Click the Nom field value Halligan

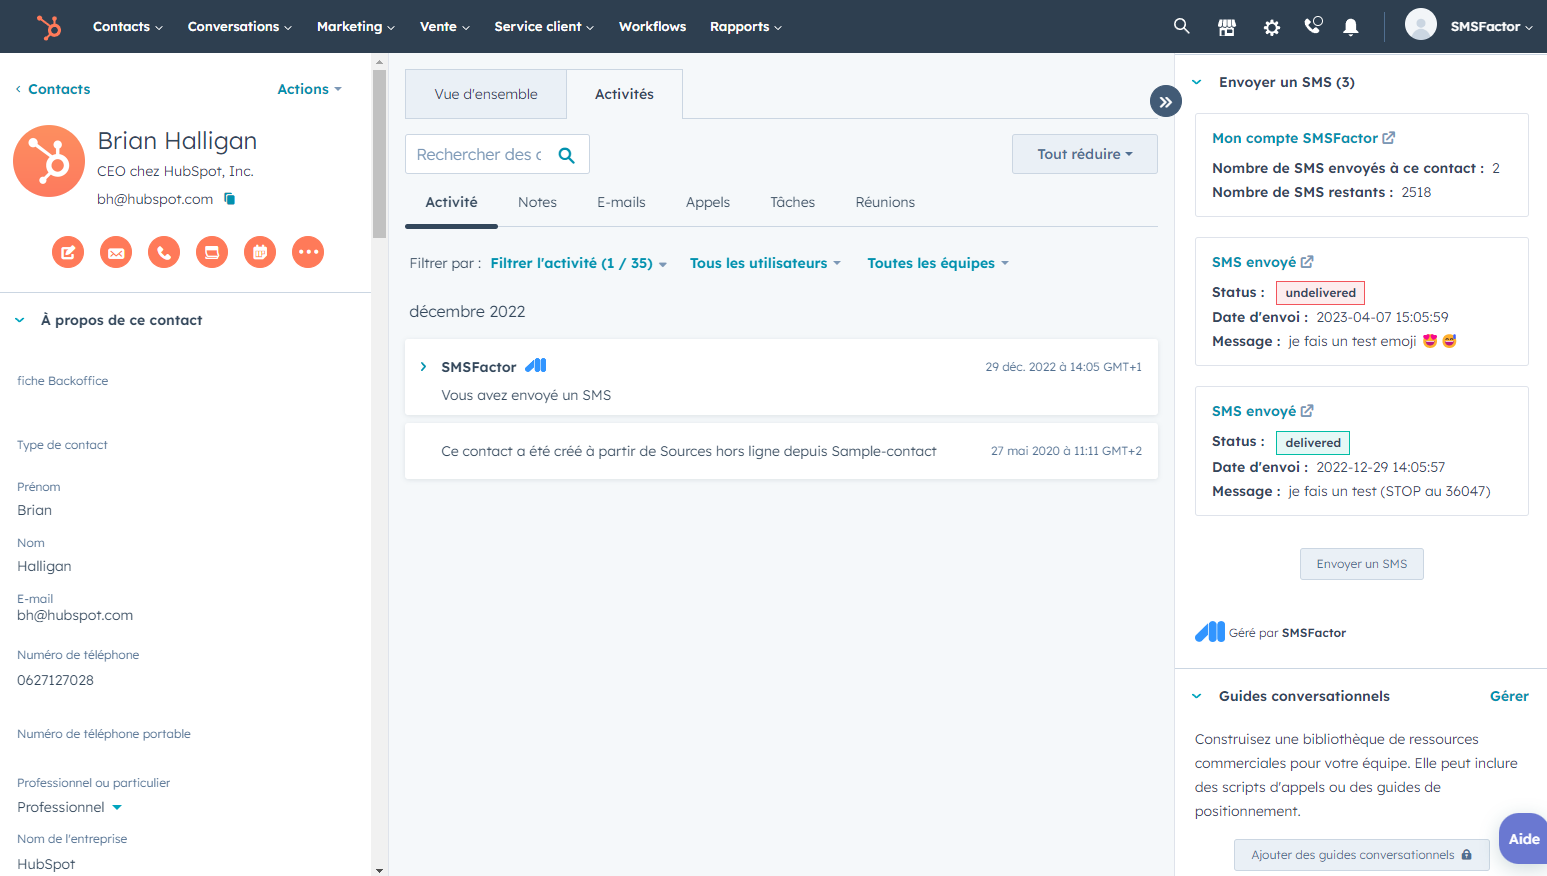coord(44,566)
